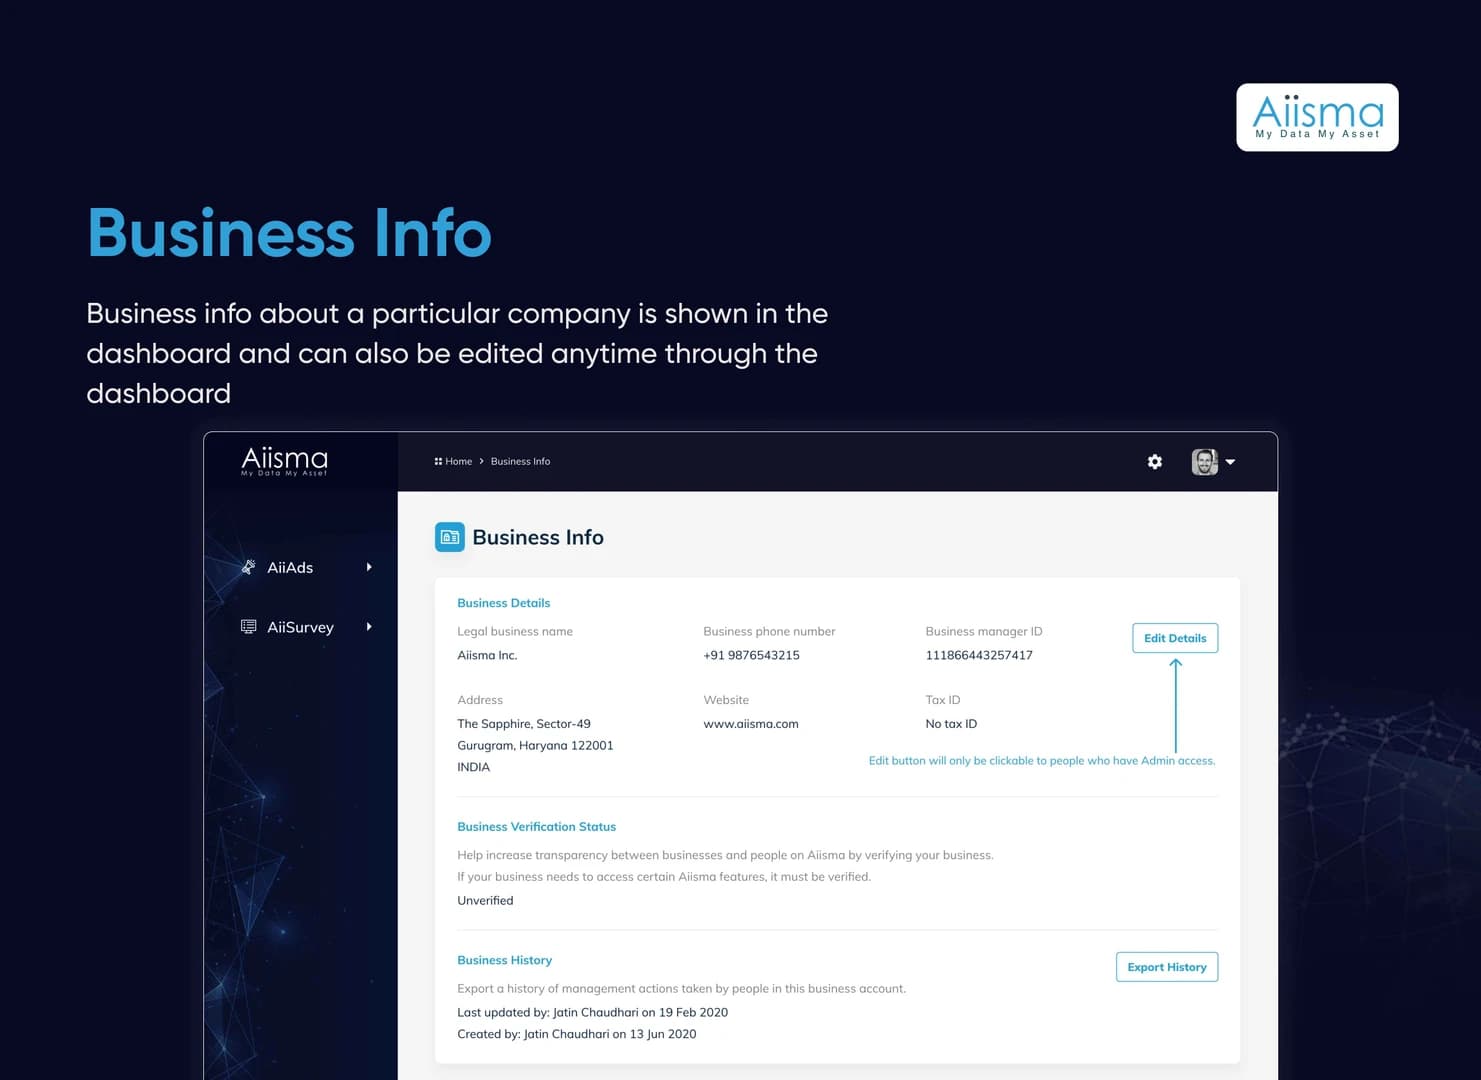Click the Export History button
The width and height of the screenshot is (1481, 1080).
pos(1167,967)
